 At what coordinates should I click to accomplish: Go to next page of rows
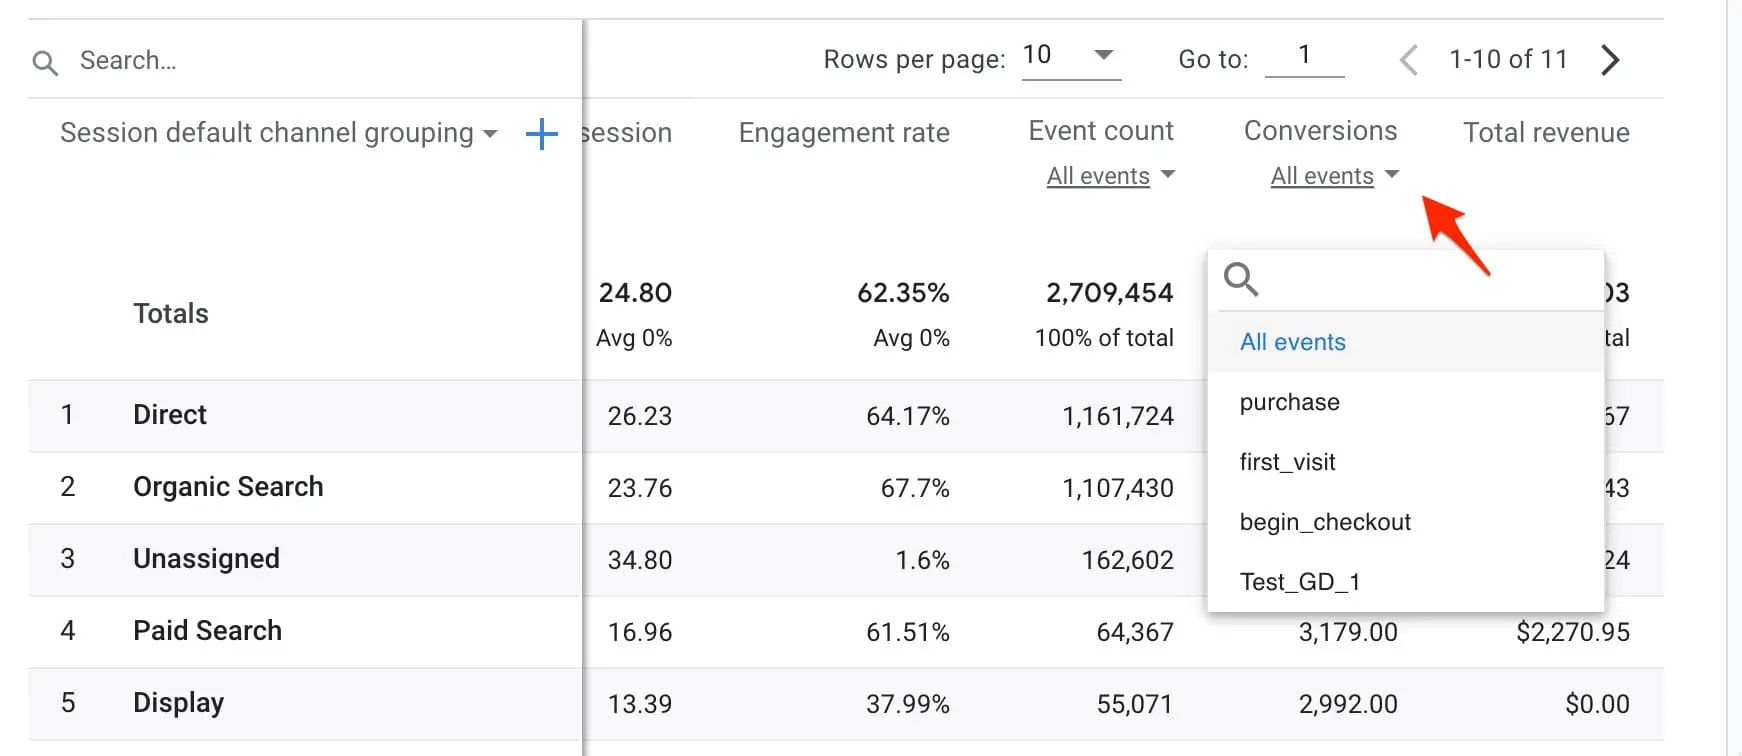[x=1609, y=60]
